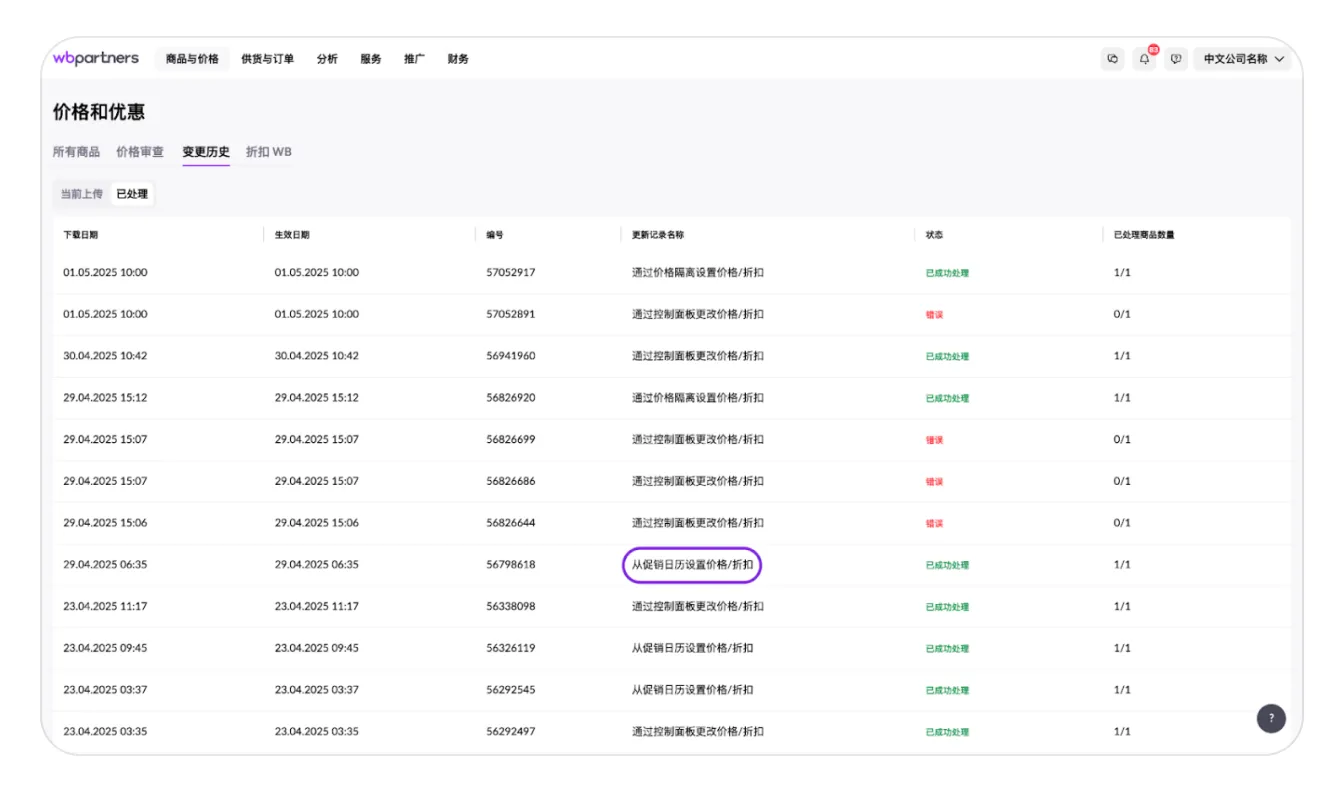Expand the 中文公司名称 account dropdown
Viewport: 1344px width, 792px height.
pyautogui.click(x=1242, y=59)
